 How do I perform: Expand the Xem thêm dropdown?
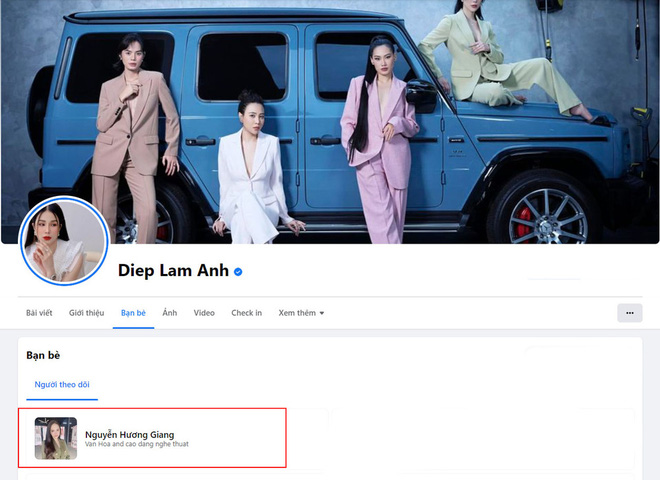click(x=301, y=313)
